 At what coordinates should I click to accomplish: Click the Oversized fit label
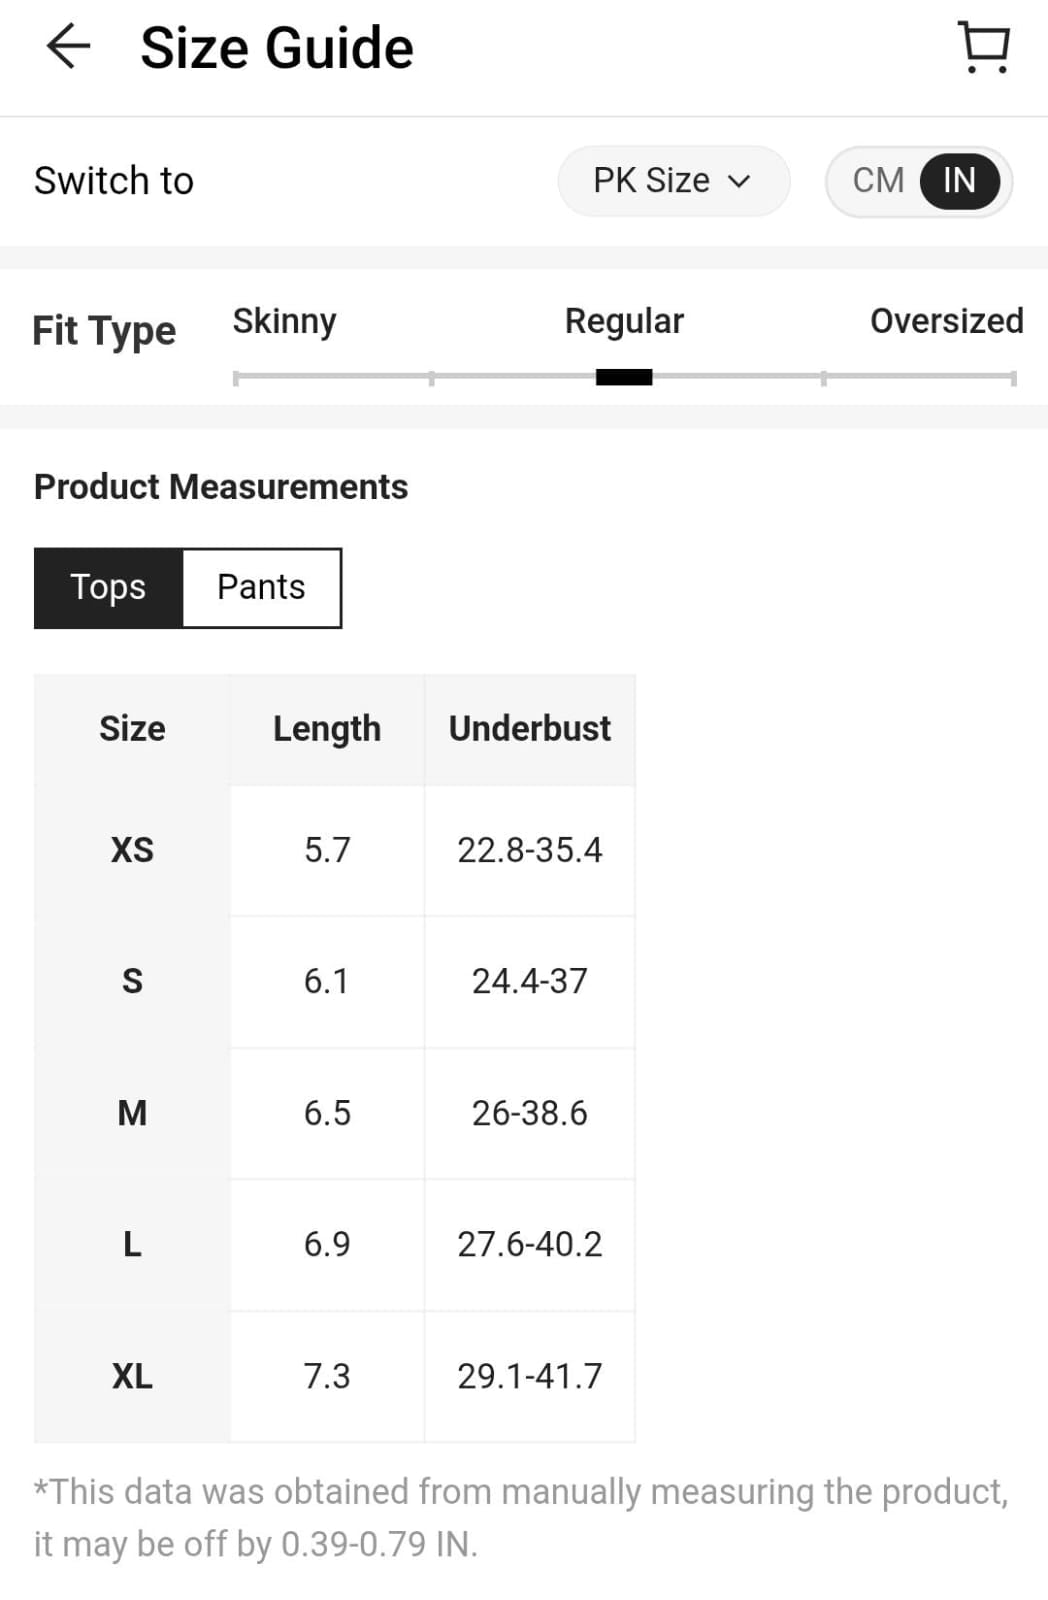[x=946, y=321]
